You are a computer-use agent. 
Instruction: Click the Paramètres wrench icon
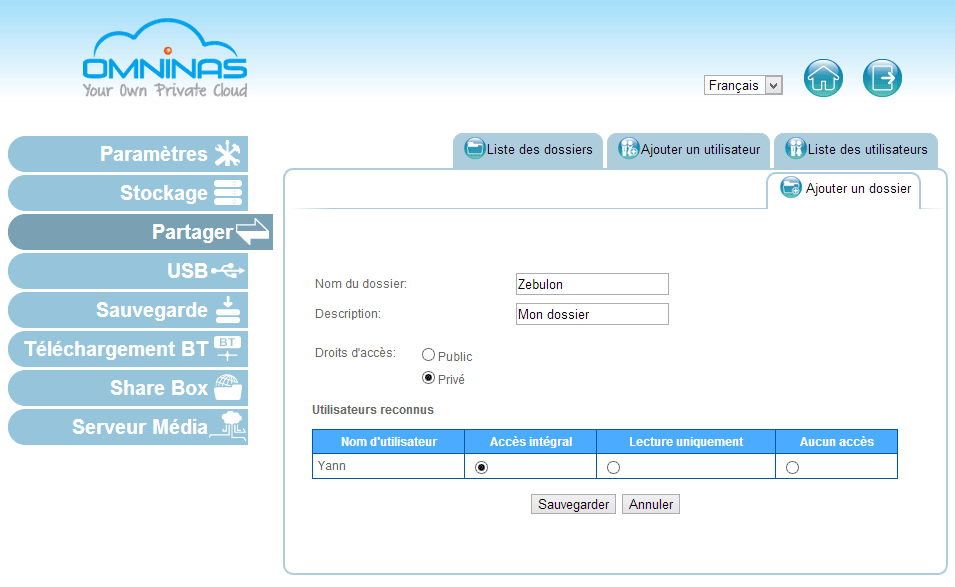click(228, 153)
